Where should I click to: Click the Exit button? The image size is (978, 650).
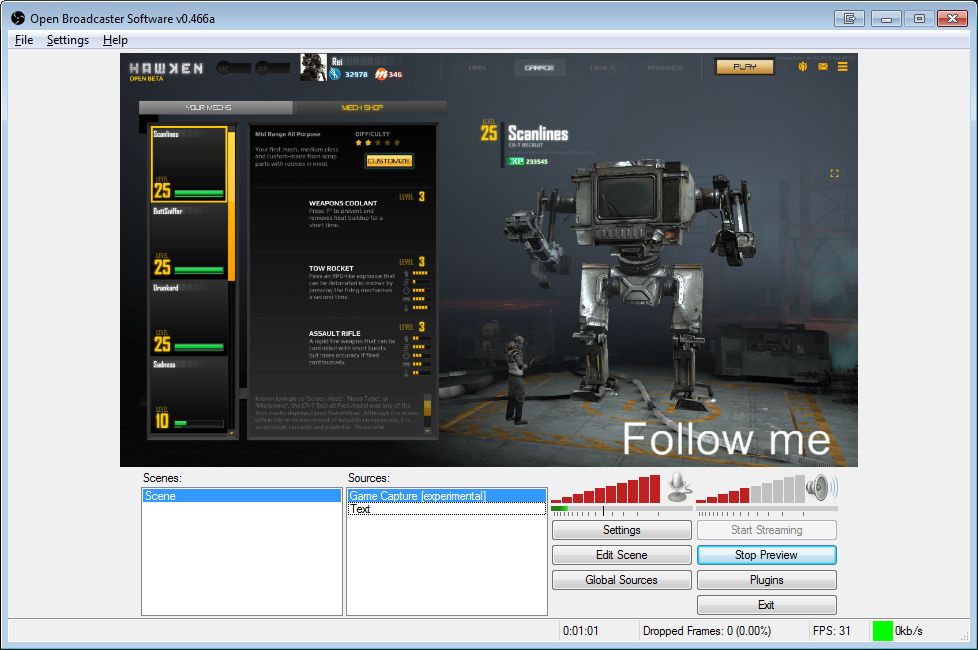click(766, 605)
